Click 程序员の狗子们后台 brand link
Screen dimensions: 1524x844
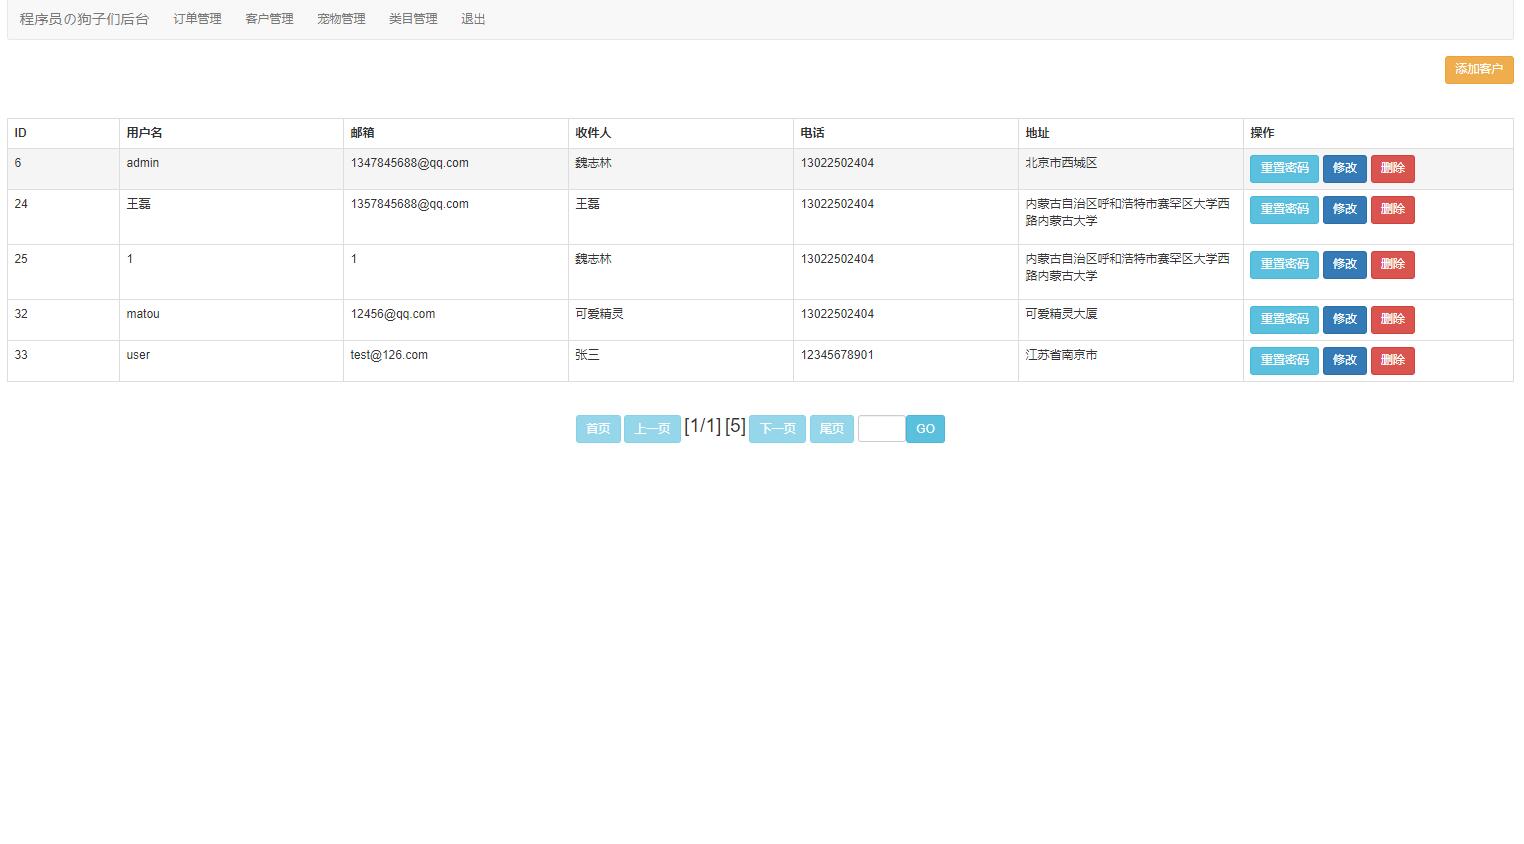pyautogui.click(x=83, y=17)
